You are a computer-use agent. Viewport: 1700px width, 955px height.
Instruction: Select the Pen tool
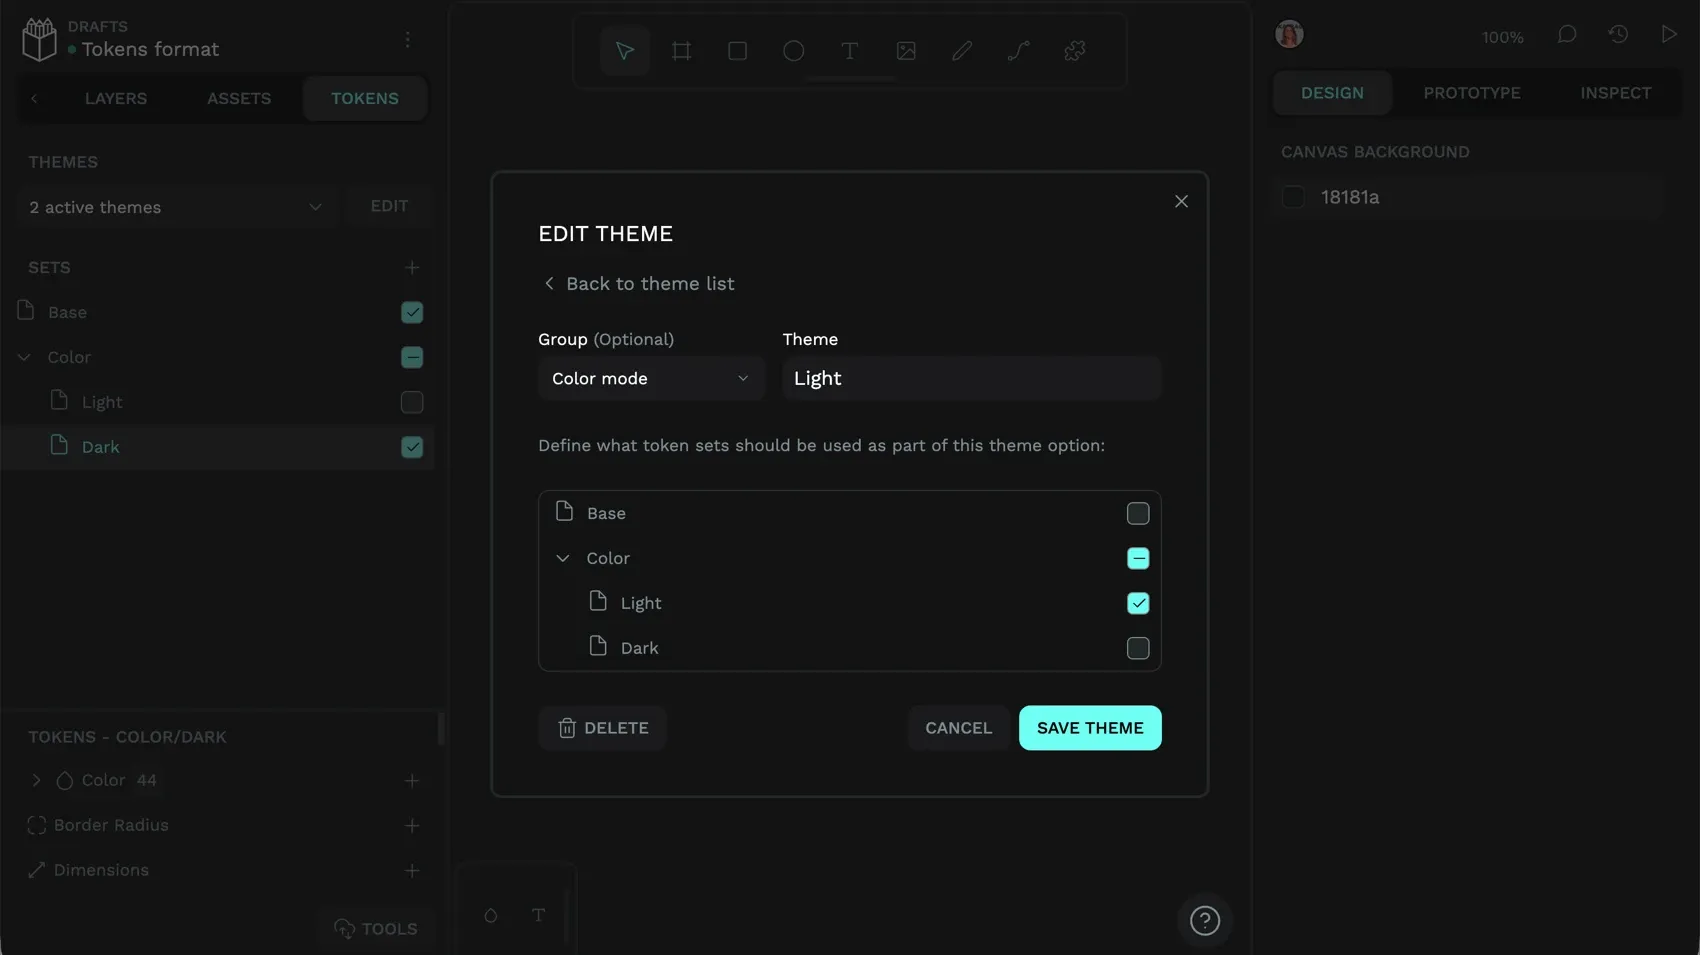(x=961, y=50)
